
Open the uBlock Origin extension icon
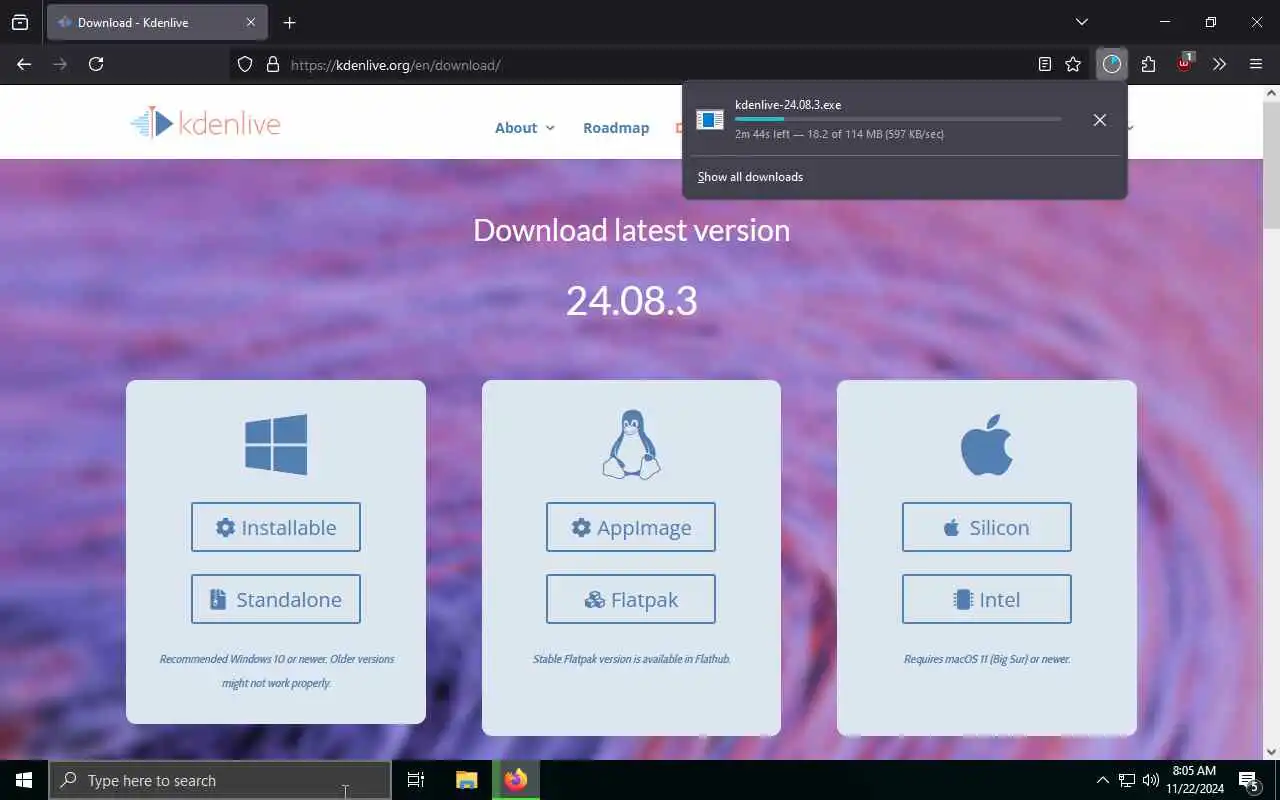(x=1184, y=63)
